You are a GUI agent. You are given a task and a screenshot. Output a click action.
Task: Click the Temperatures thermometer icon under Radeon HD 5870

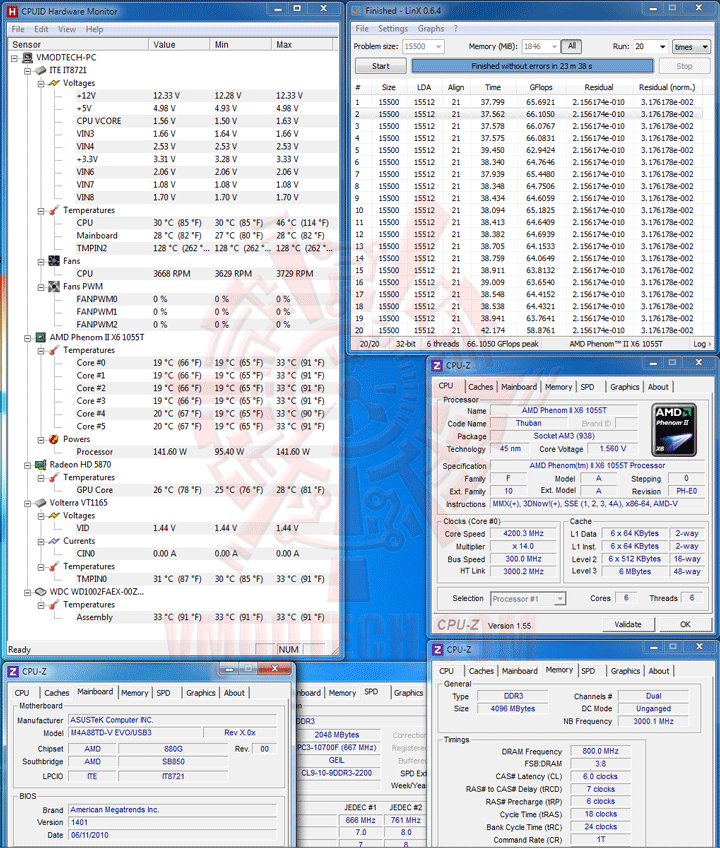pos(54,478)
